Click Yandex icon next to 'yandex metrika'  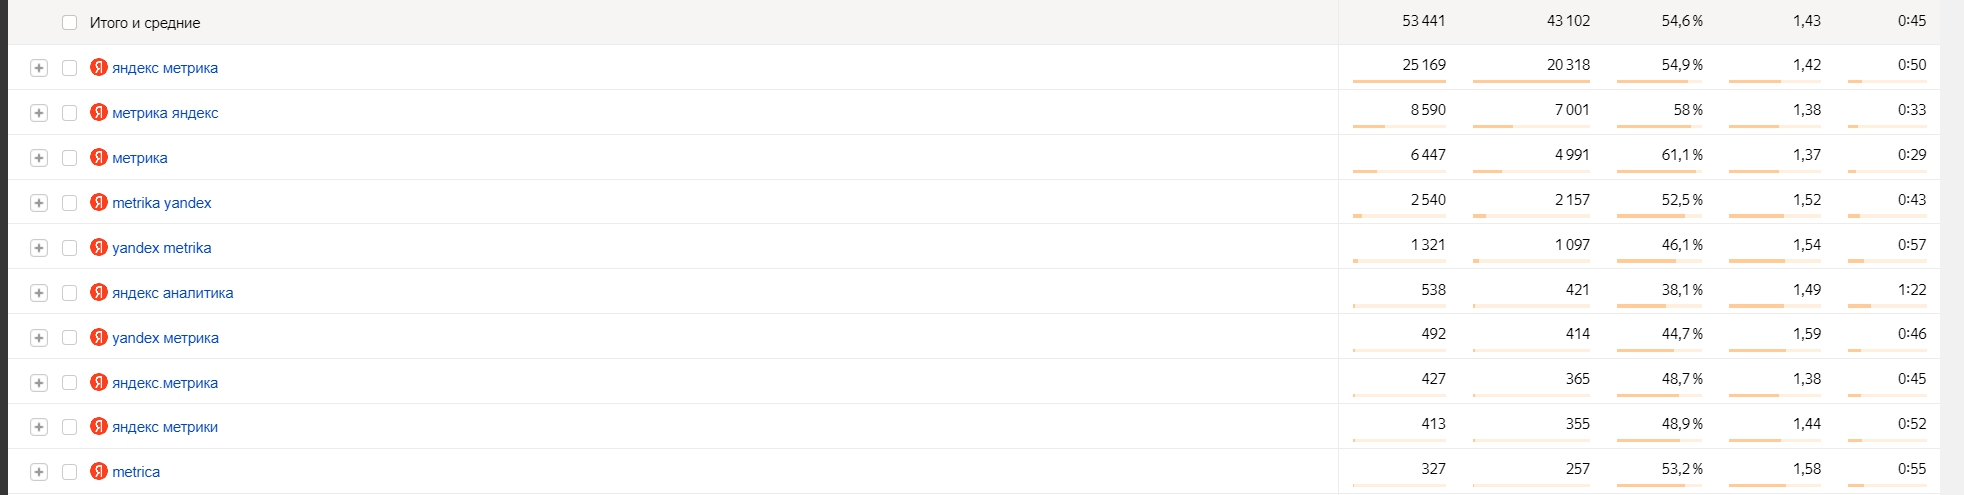[99, 247]
